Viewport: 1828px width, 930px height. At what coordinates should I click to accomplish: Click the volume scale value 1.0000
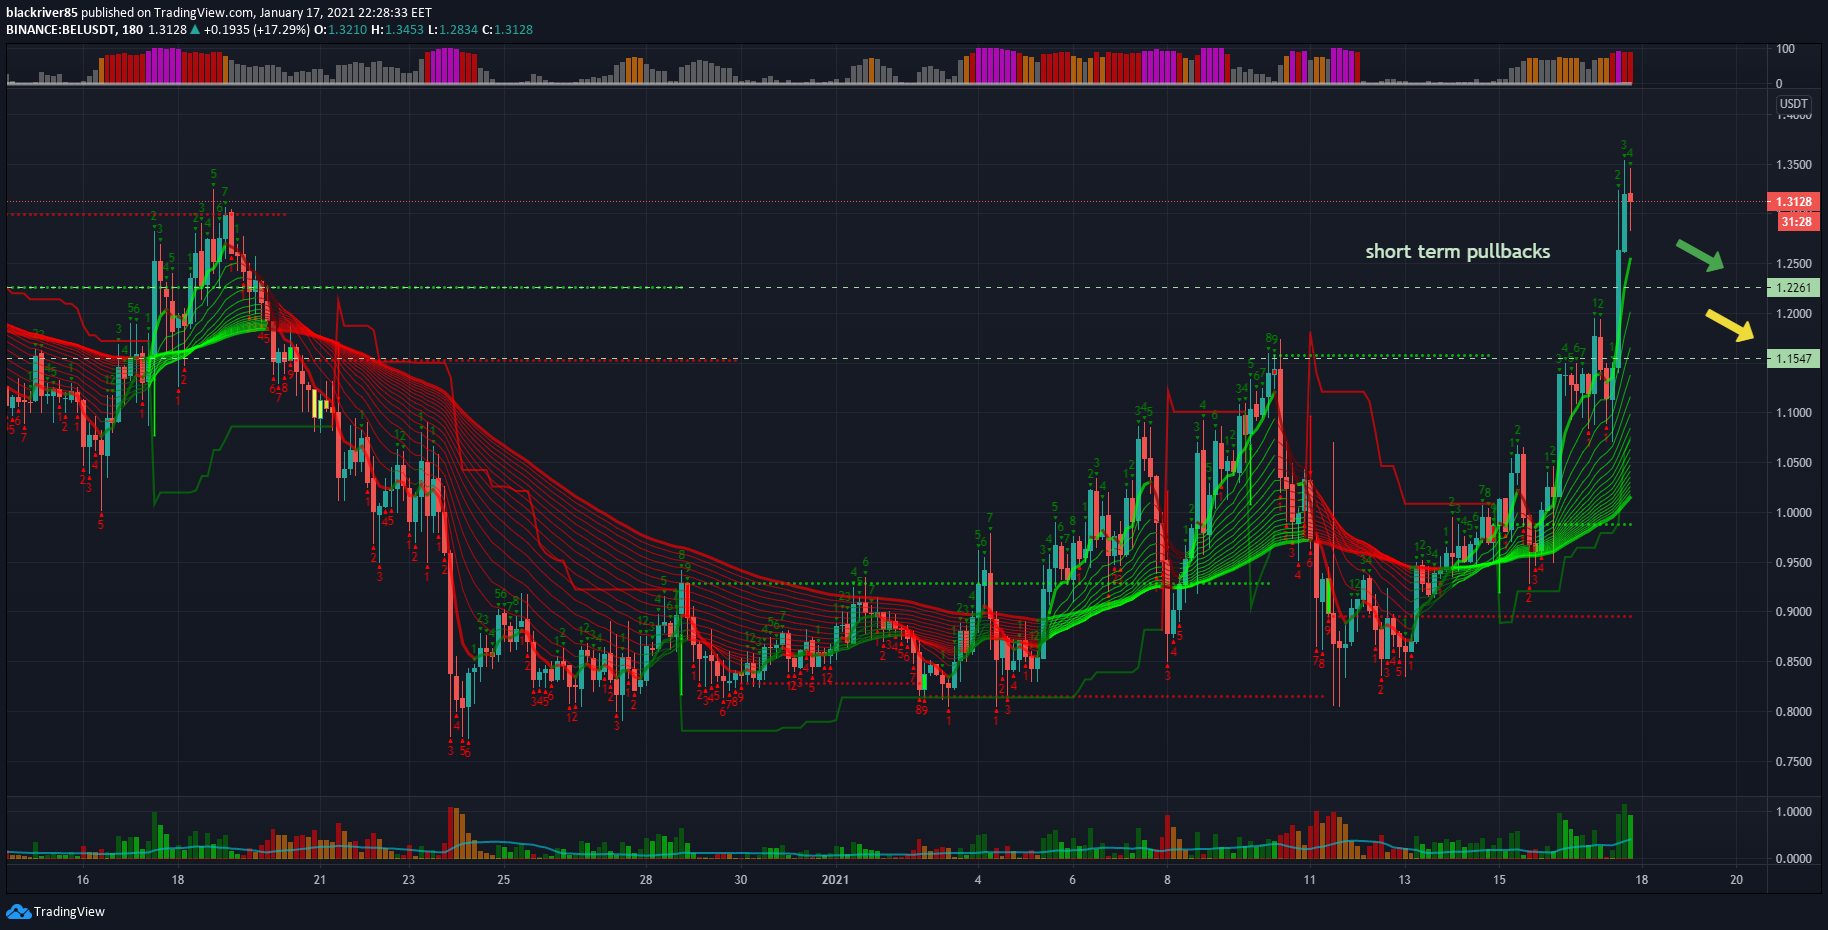pos(1793,812)
